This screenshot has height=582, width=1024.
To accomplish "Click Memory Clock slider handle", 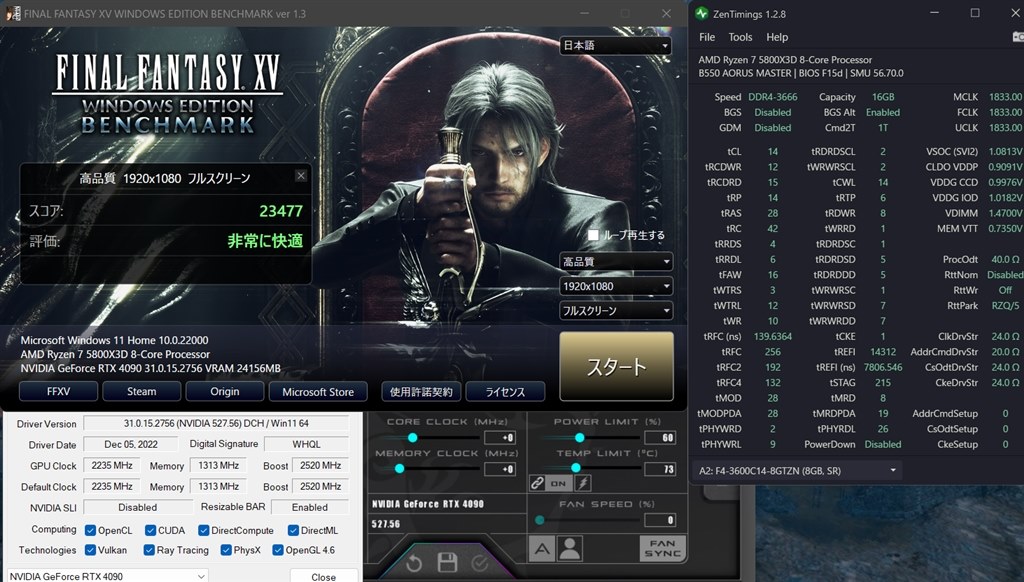I will point(400,468).
